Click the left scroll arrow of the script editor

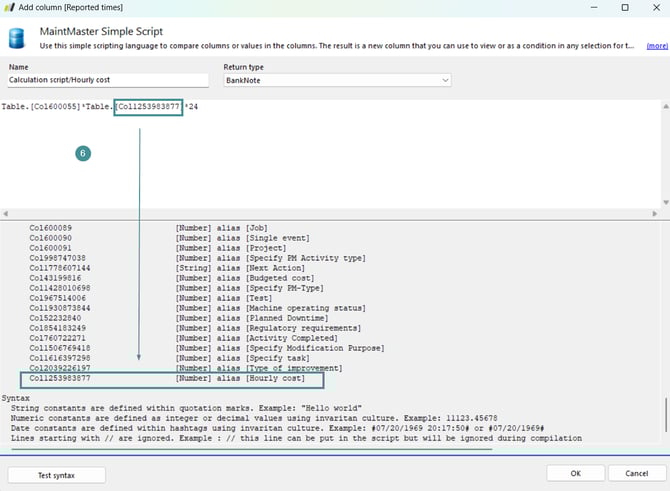pos(6,214)
